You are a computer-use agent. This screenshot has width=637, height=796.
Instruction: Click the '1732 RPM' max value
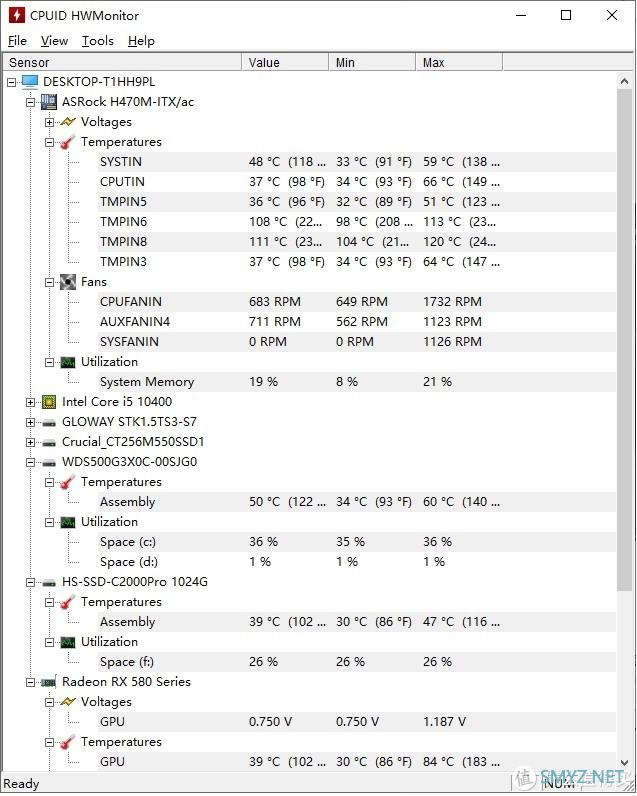pyautogui.click(x=452, y=302)
